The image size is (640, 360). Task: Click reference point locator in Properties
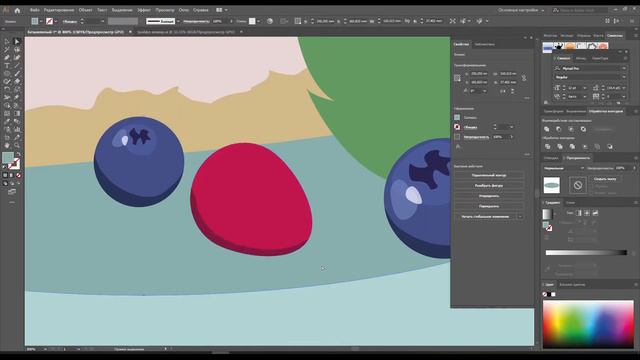click(457, 78)
